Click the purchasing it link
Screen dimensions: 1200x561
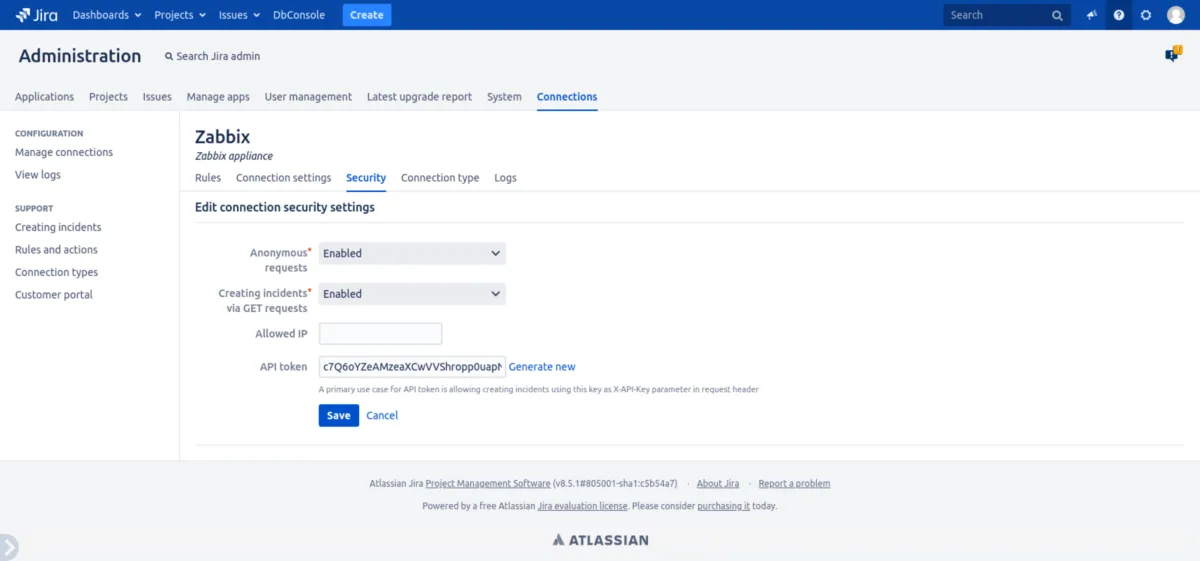coord(723,506)
